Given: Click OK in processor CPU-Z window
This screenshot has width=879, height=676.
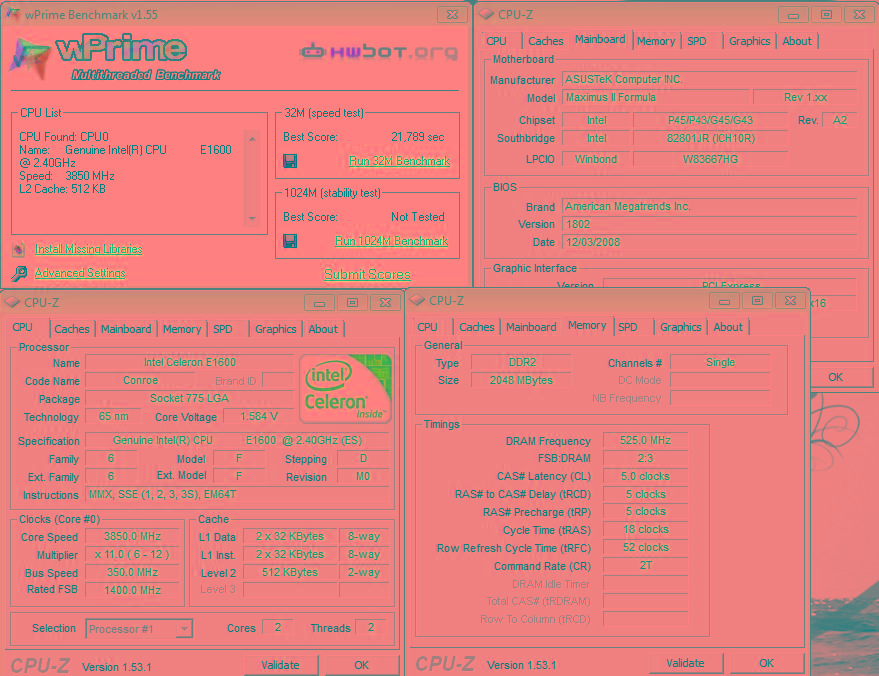Looking at the screenshot, I should click(x=362, y=665).
